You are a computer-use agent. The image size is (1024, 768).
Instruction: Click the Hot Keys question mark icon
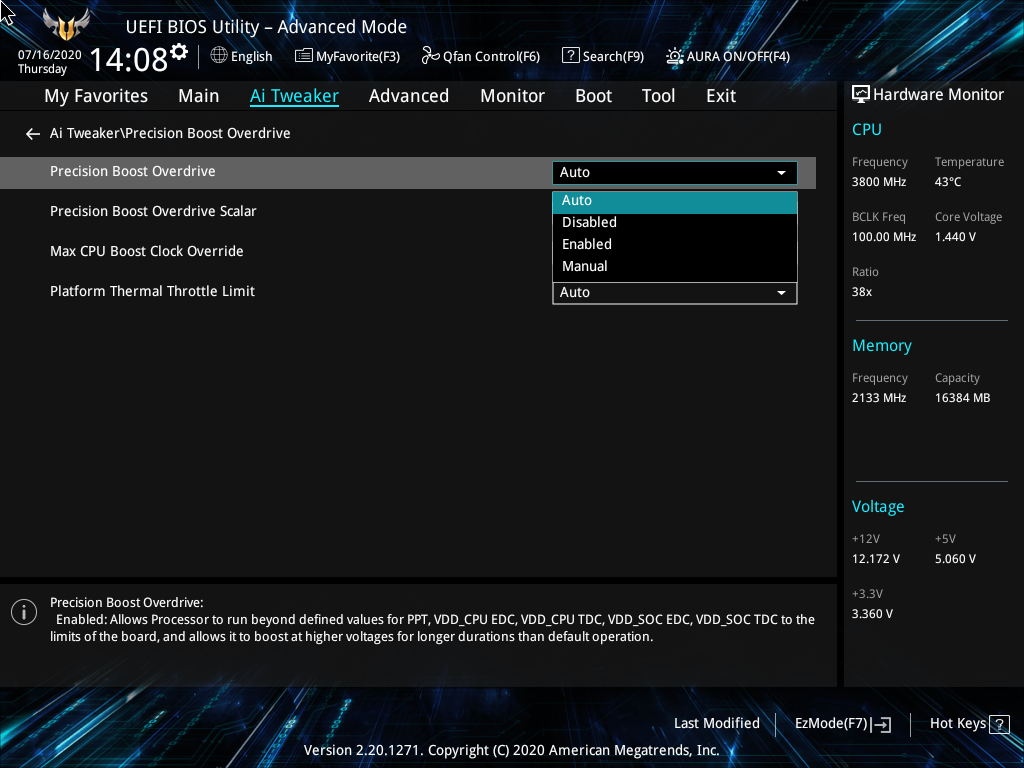click(x=999, y=724)
